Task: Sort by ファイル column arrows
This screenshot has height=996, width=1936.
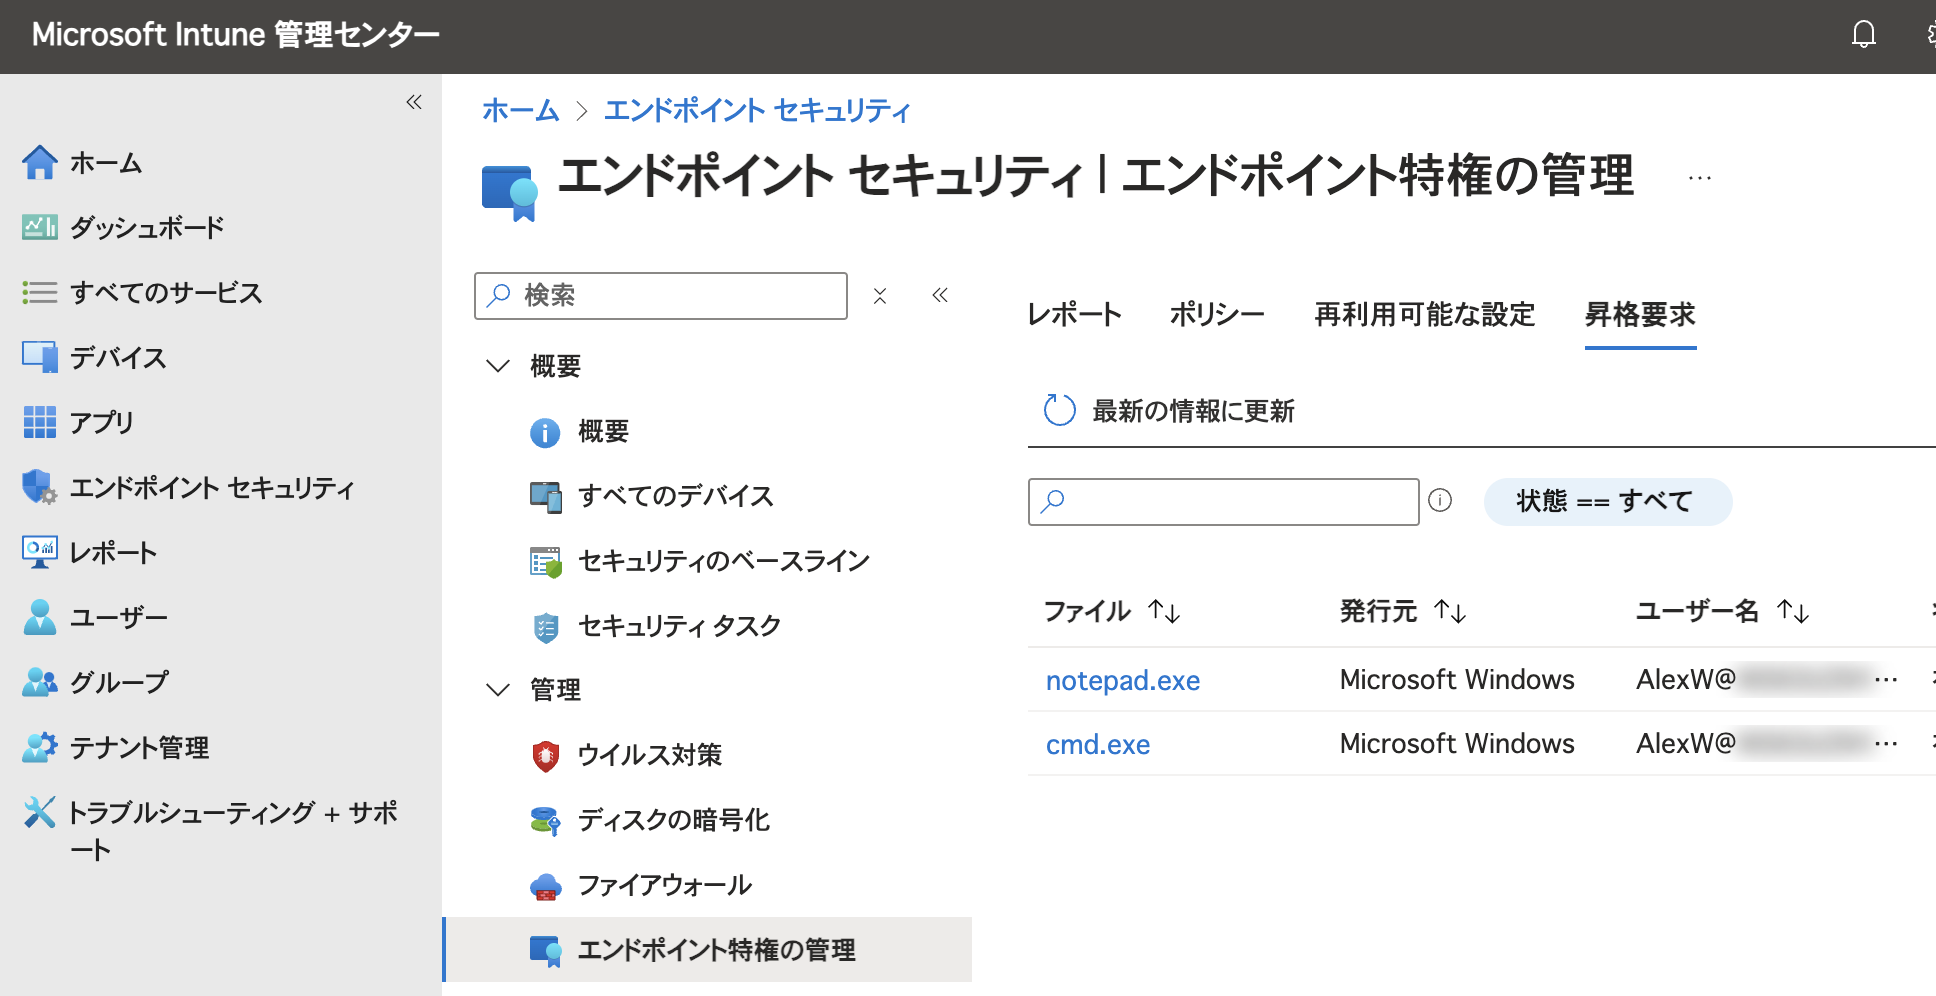Action: coord(1164,611)
